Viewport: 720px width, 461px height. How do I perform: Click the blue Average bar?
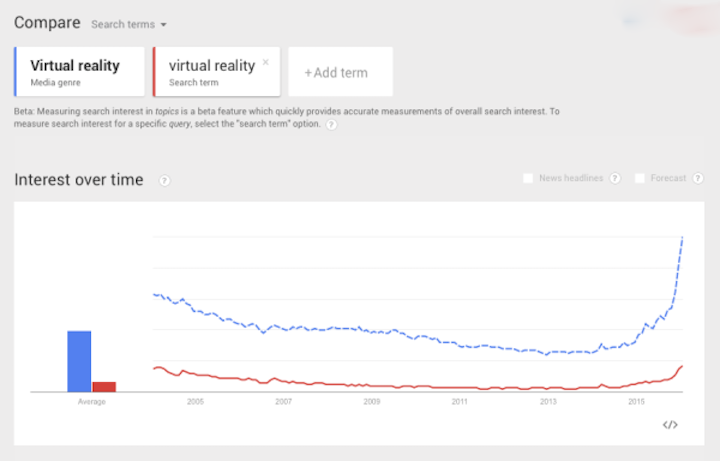(79, 361)
